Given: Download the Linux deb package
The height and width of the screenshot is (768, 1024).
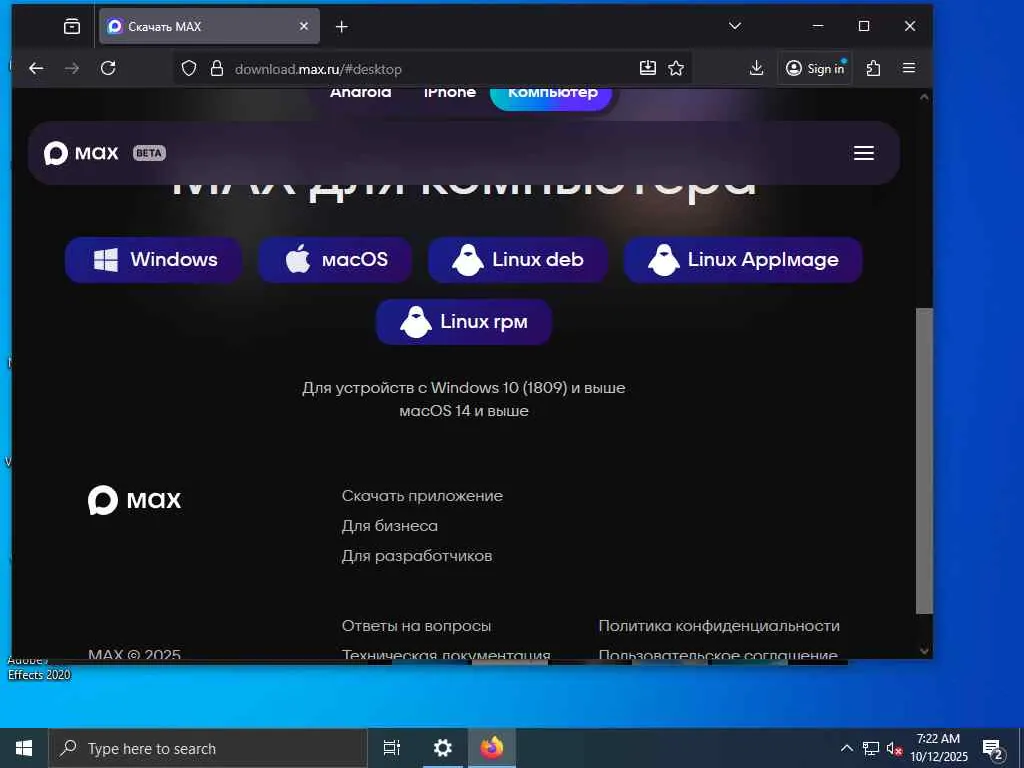Looking at the screenshot, I should tap(517, 259).
